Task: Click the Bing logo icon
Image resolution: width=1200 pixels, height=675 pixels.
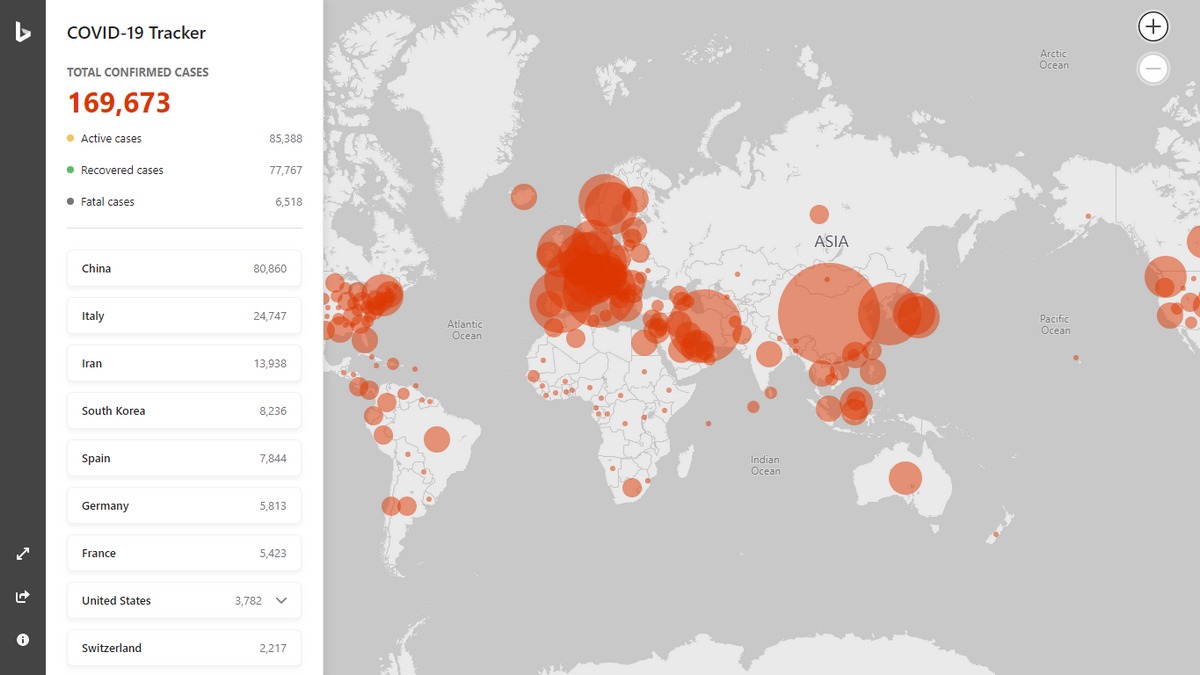Action: tap(22, 32)
